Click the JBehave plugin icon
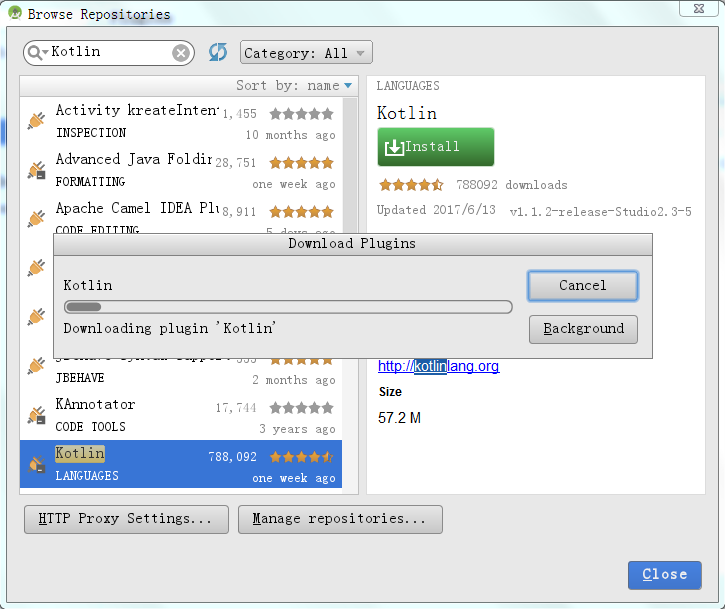 tap(37, 366)
